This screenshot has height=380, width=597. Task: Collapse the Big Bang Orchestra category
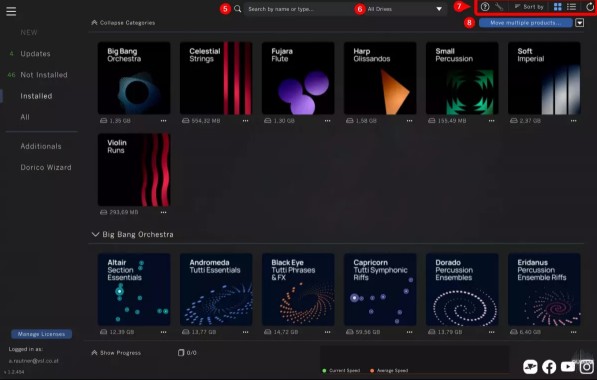(x=95, y=234)
